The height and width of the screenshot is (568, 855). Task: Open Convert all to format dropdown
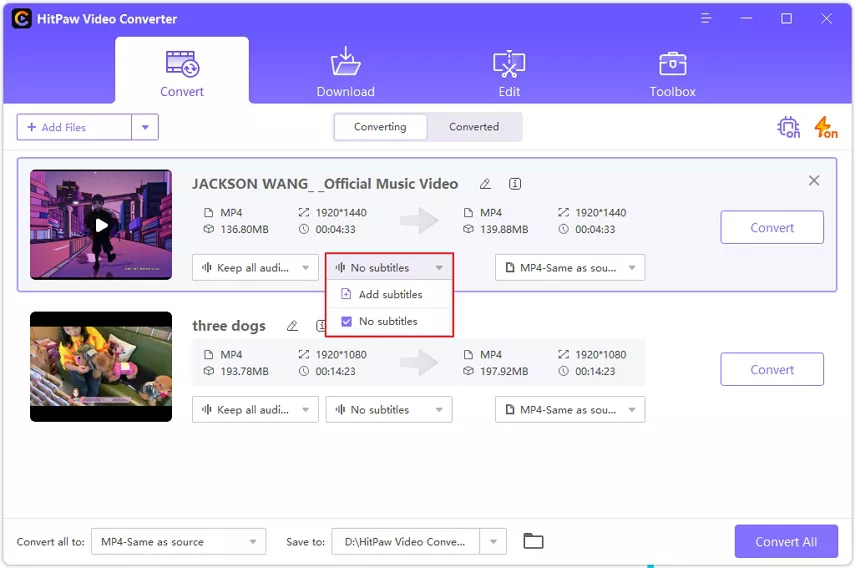point(178,542)
